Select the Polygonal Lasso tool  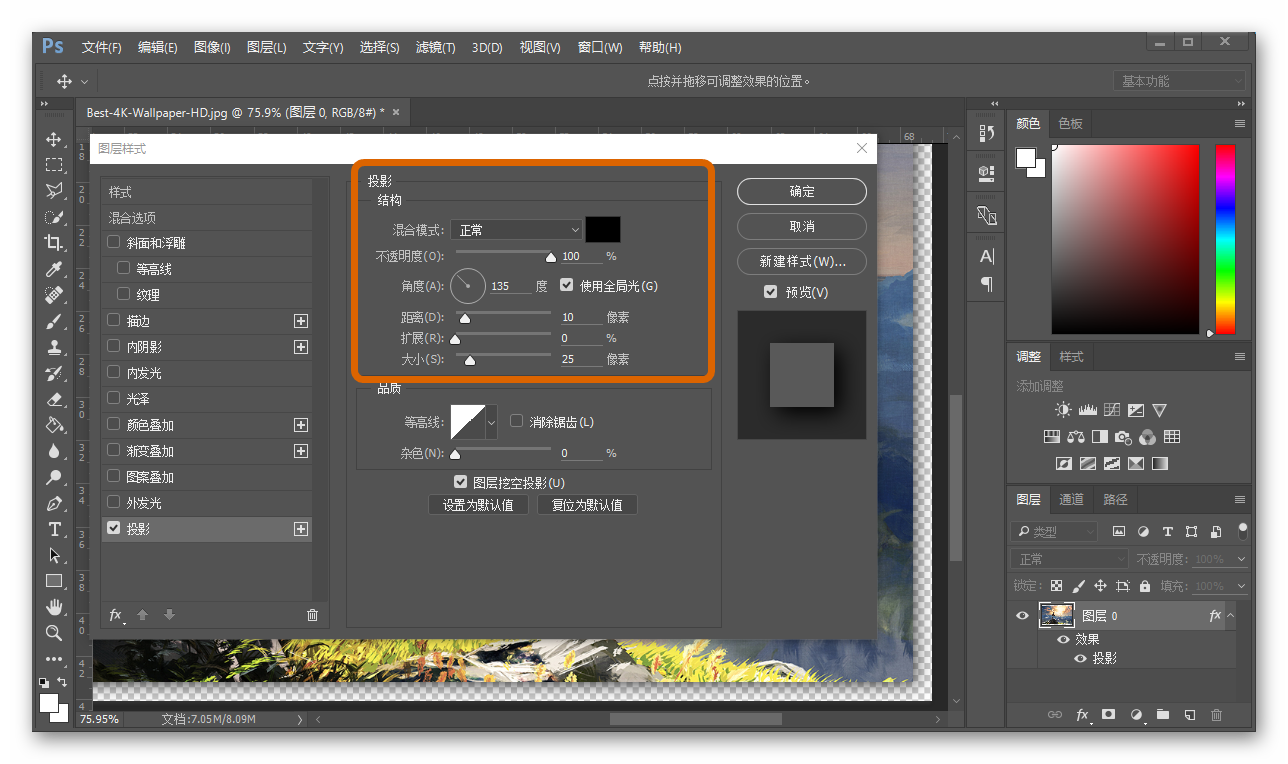coord(54,191)
